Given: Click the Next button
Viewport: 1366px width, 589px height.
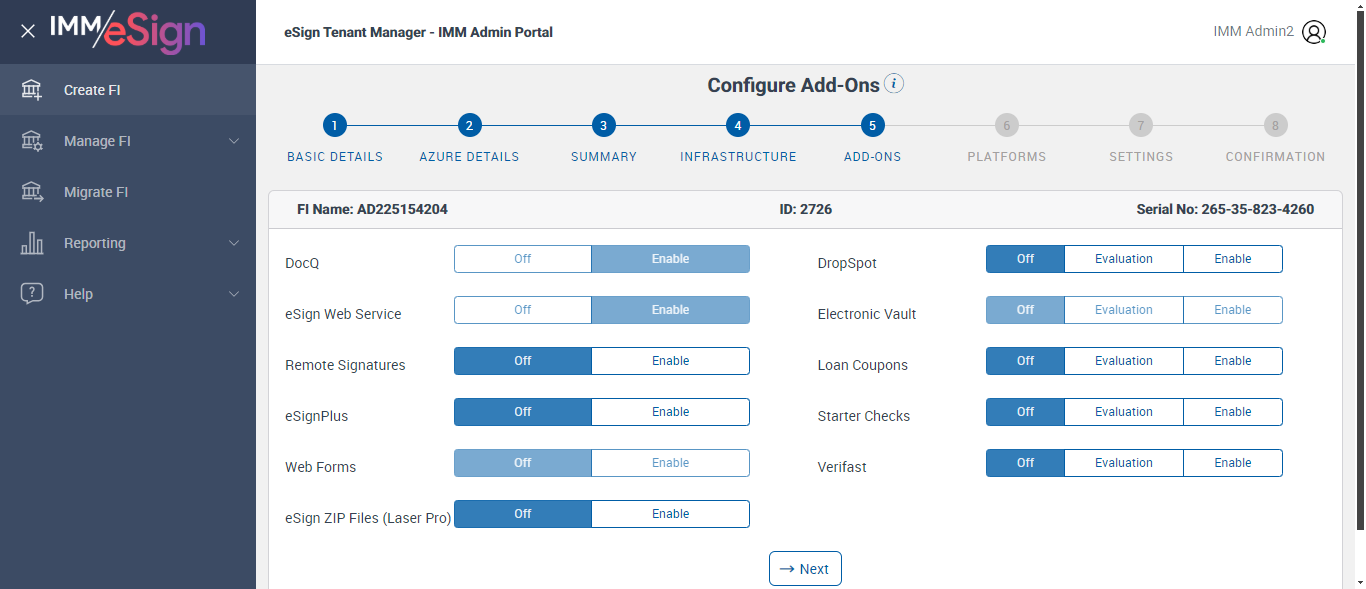Looking at the screenshot, I should tap(805, 569).
